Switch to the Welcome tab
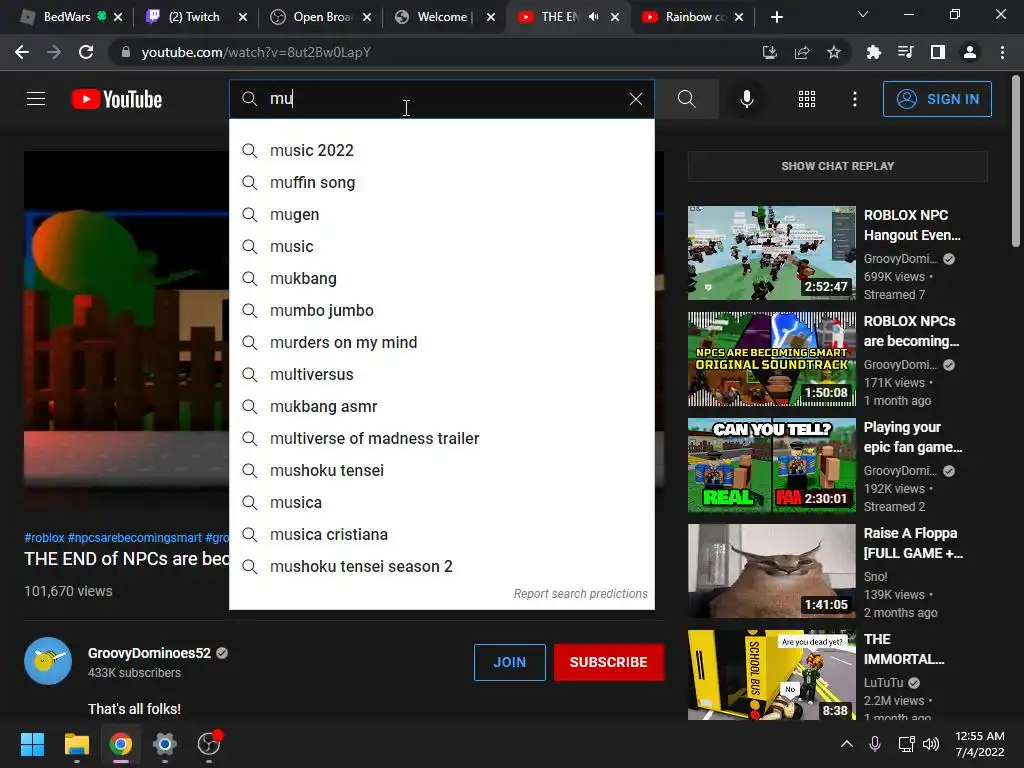 (x=441, y=17)
